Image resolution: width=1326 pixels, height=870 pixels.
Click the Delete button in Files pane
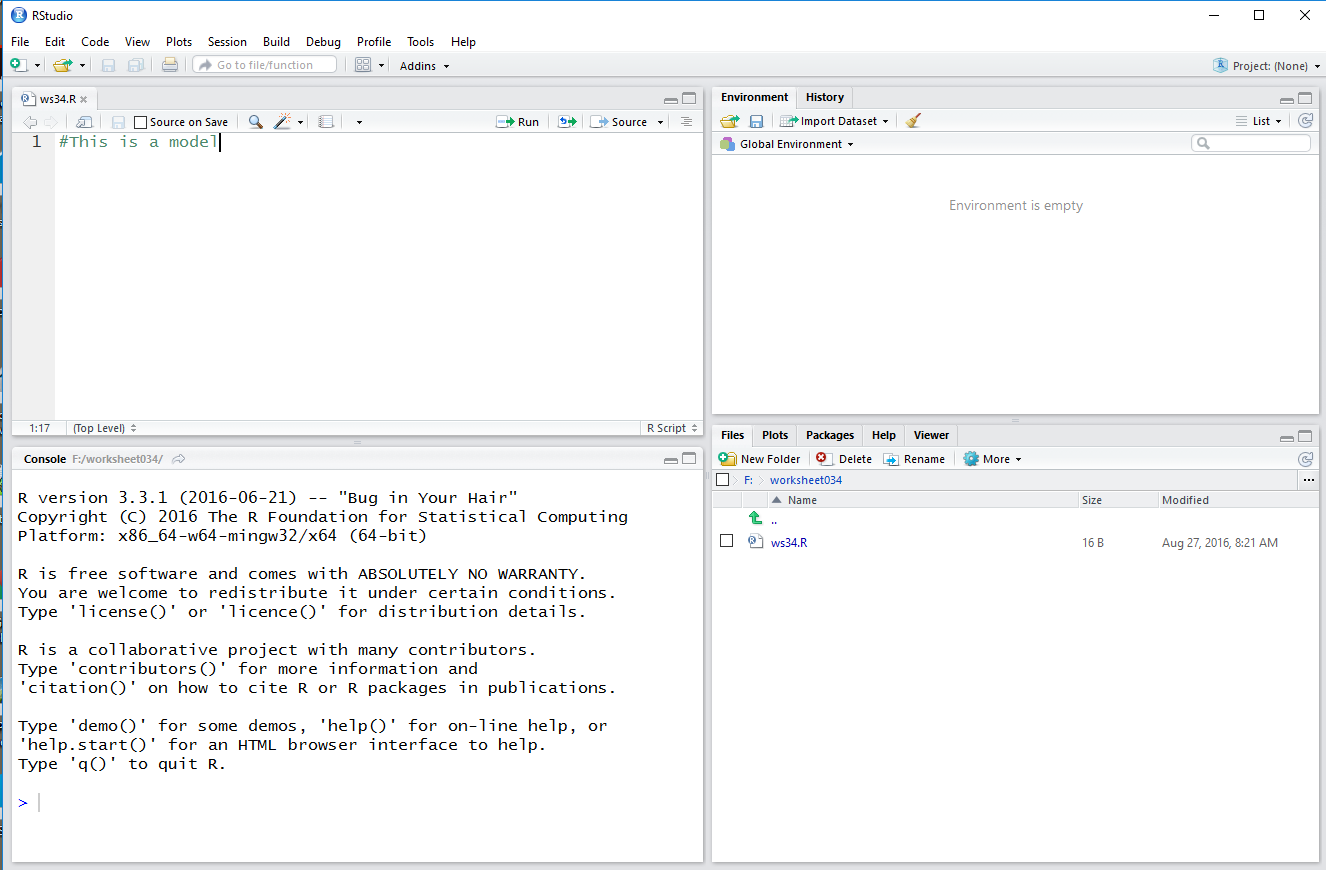844,459
